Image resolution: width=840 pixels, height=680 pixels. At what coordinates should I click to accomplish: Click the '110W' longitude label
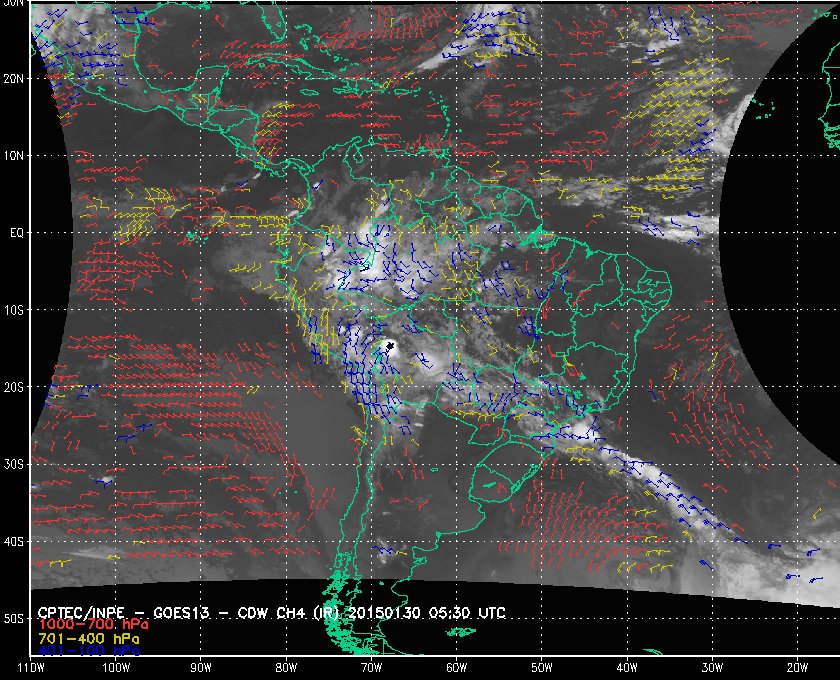tap(31, 668)
